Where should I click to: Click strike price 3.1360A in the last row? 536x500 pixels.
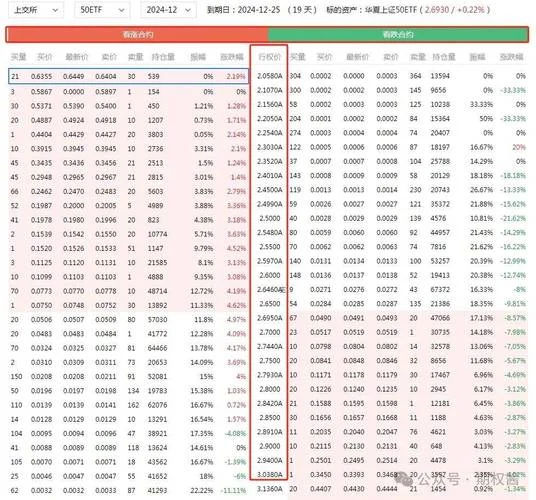coord(270,489)
